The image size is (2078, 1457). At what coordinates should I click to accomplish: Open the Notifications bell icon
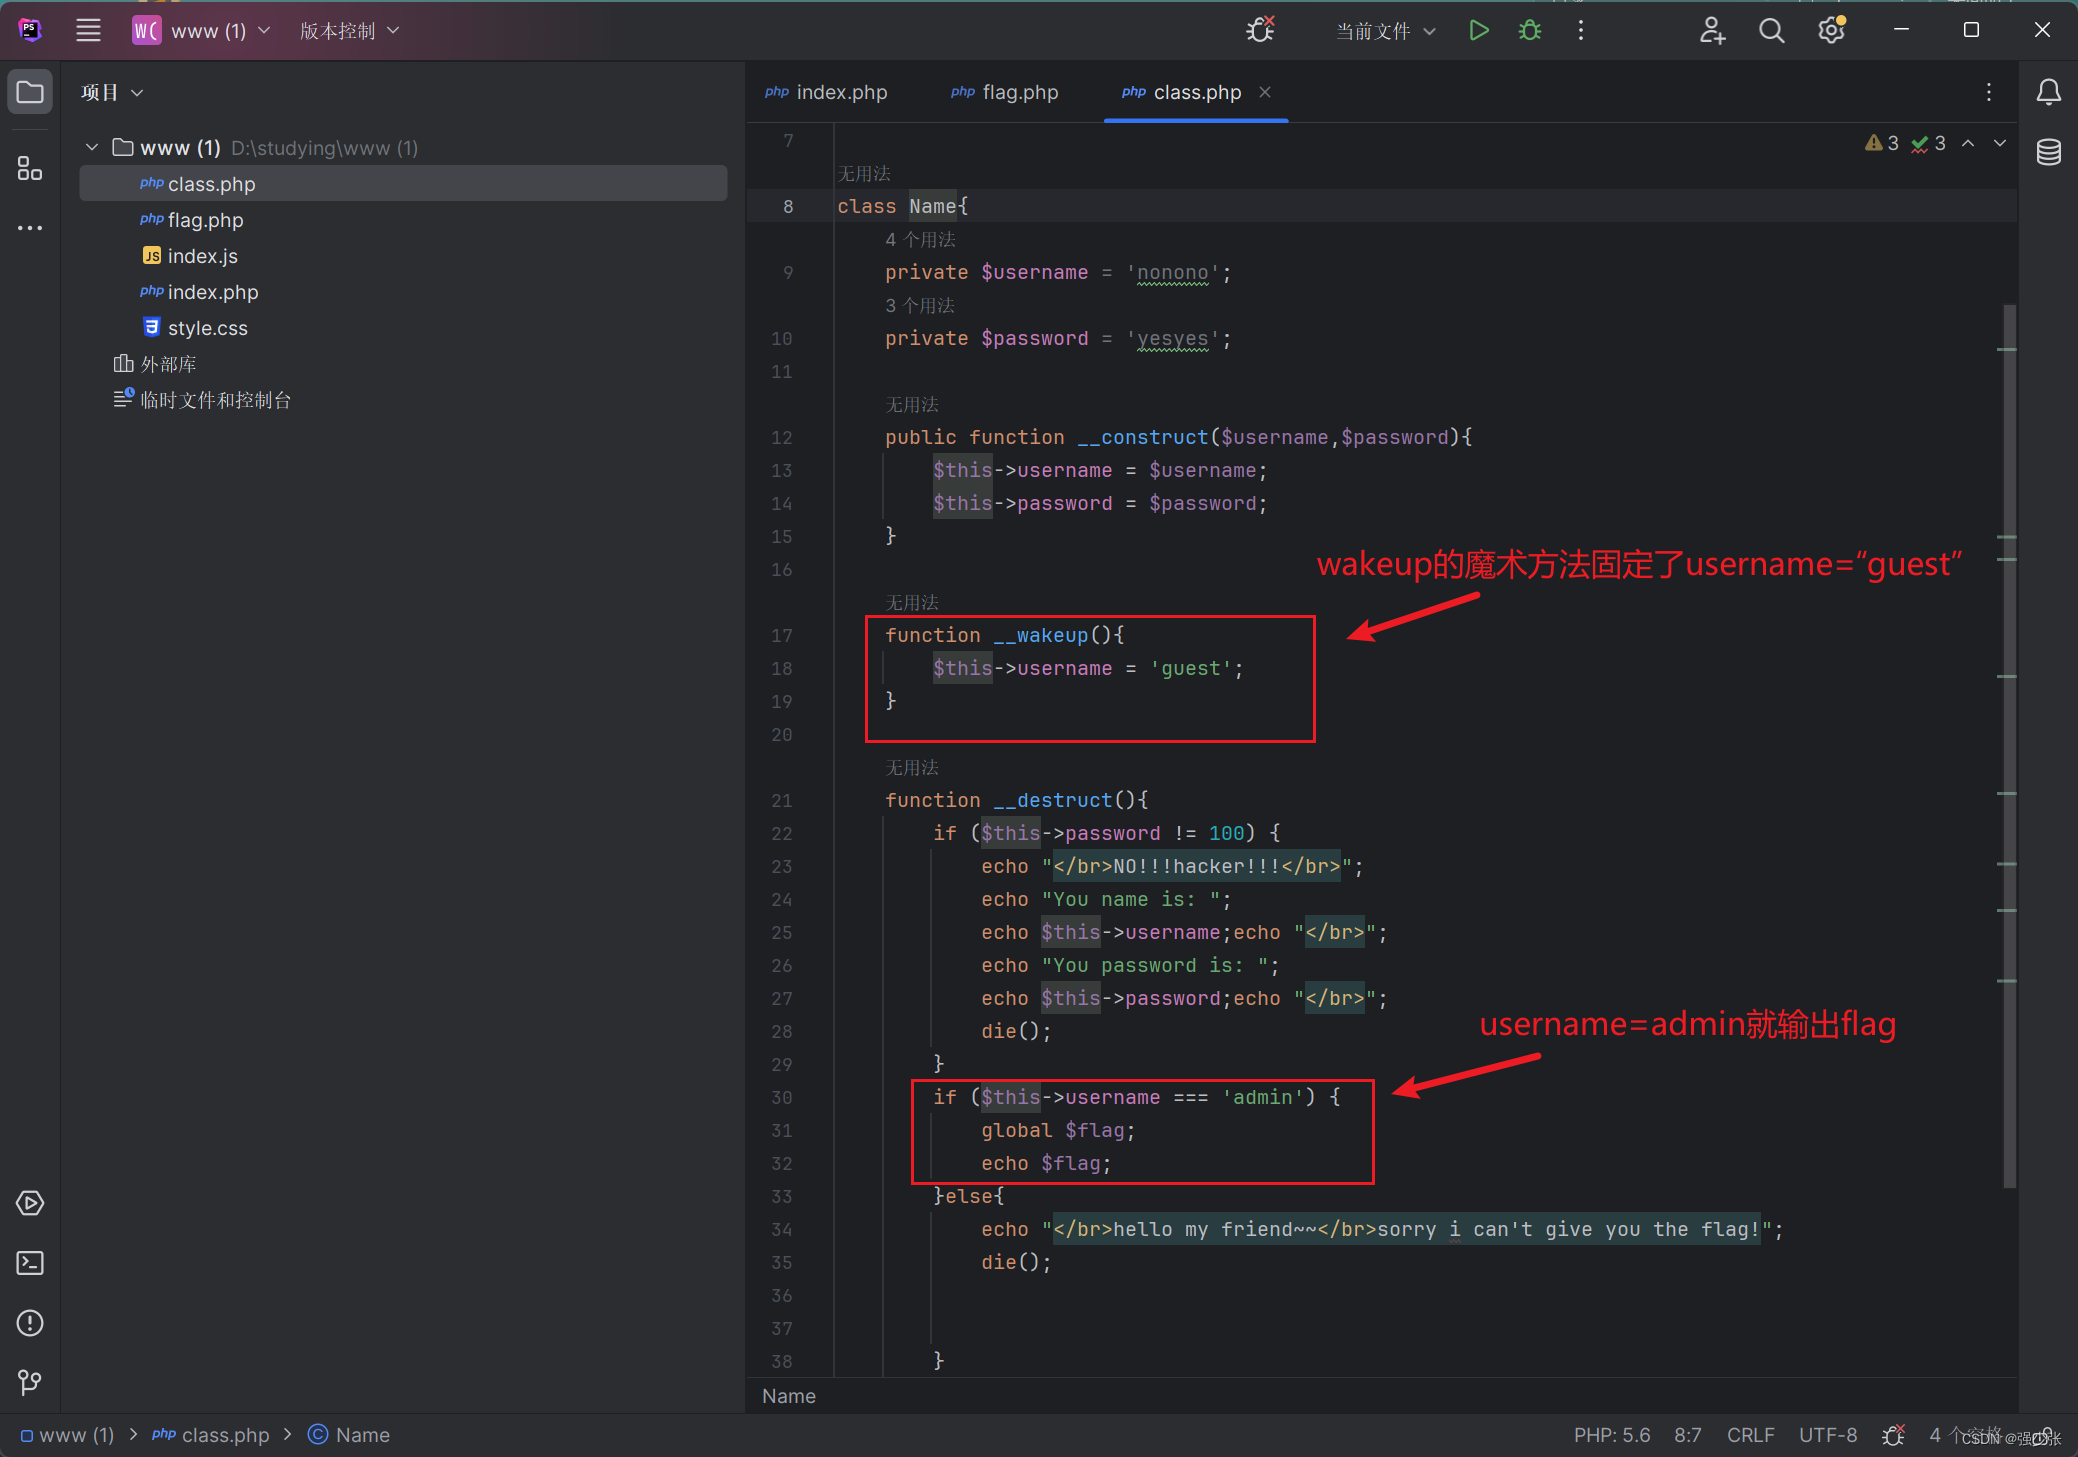click(2048, 92)
